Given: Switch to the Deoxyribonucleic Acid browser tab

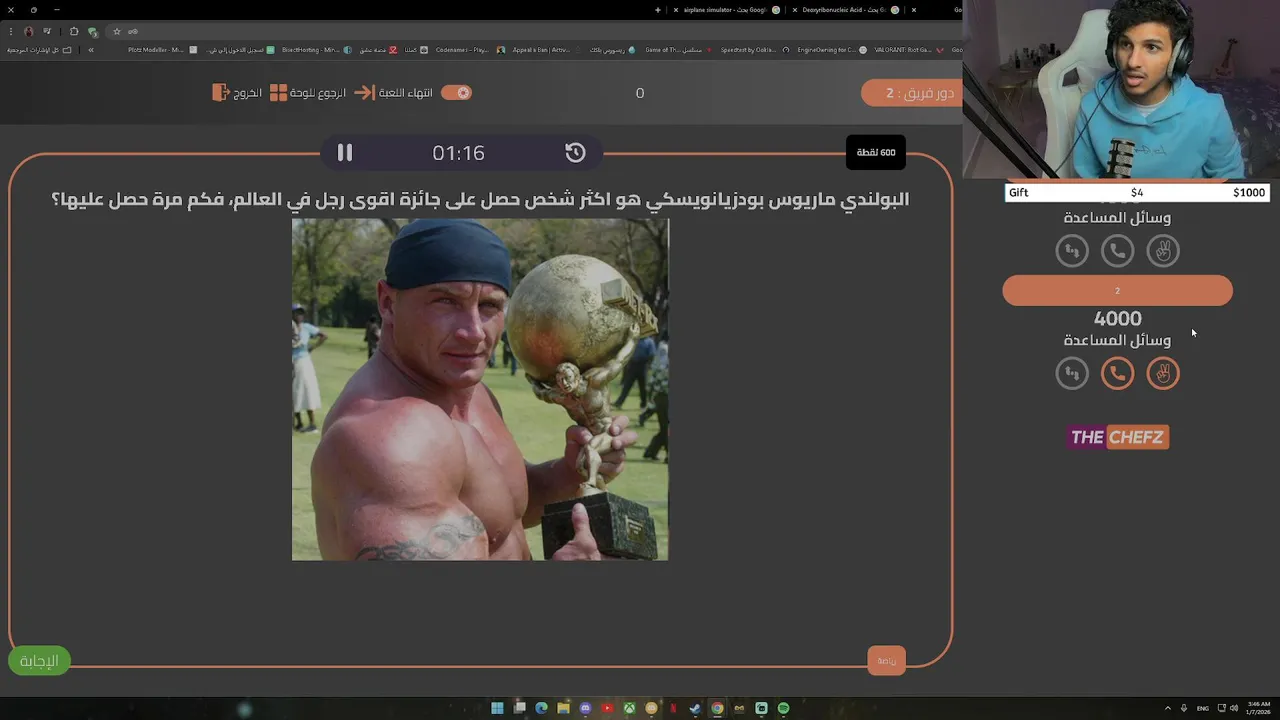Looking at the screenshot, I should 845,10.
